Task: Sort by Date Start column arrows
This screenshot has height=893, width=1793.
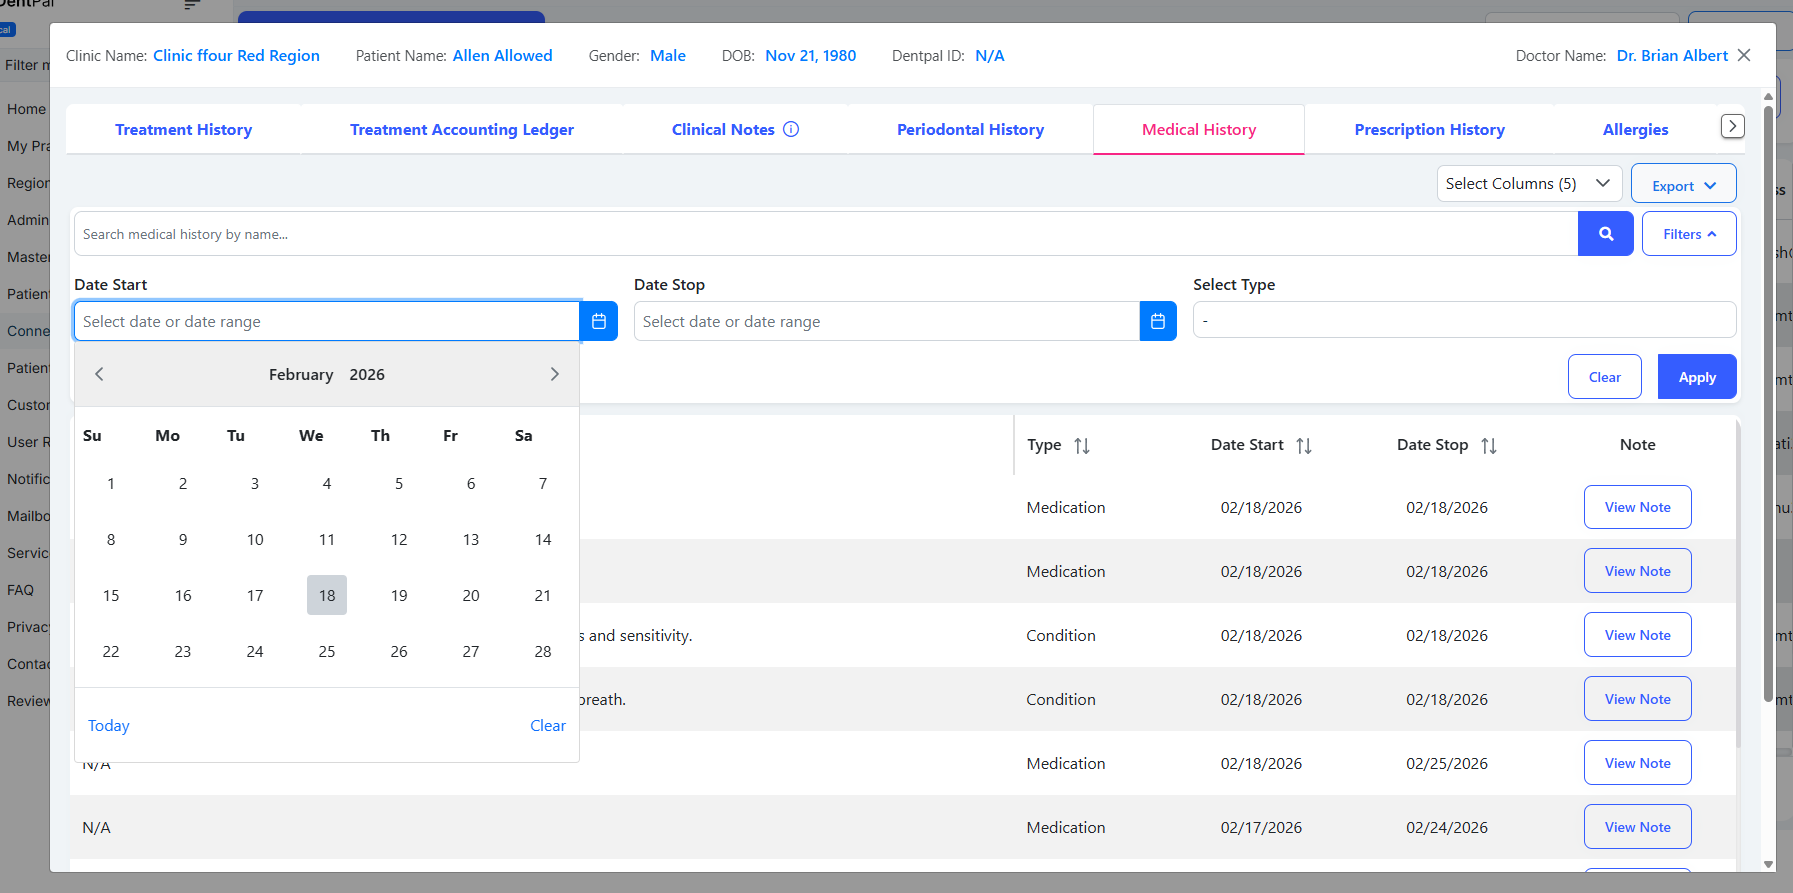Action: pos(1303,446)
